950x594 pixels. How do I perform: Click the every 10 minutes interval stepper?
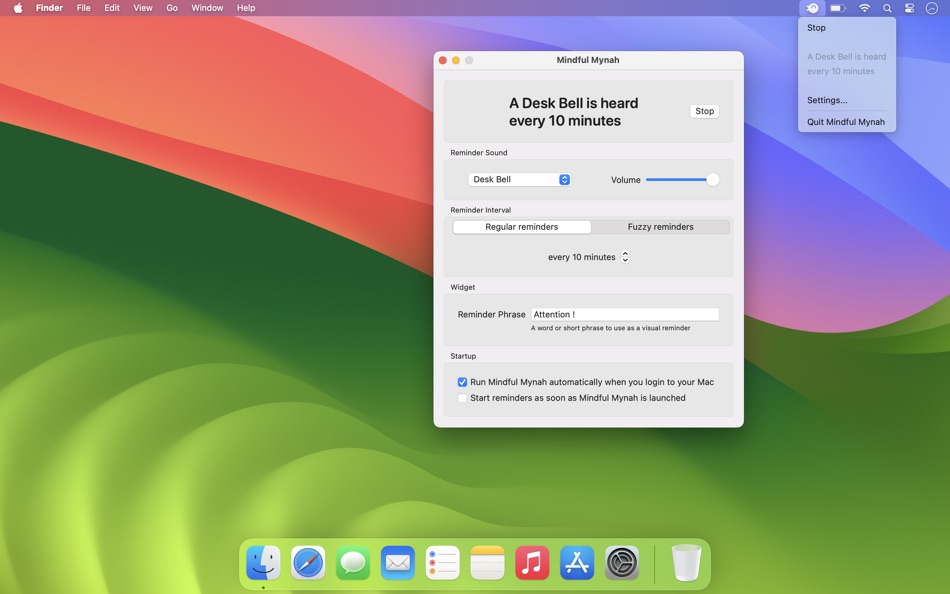[x=625, y=257]
